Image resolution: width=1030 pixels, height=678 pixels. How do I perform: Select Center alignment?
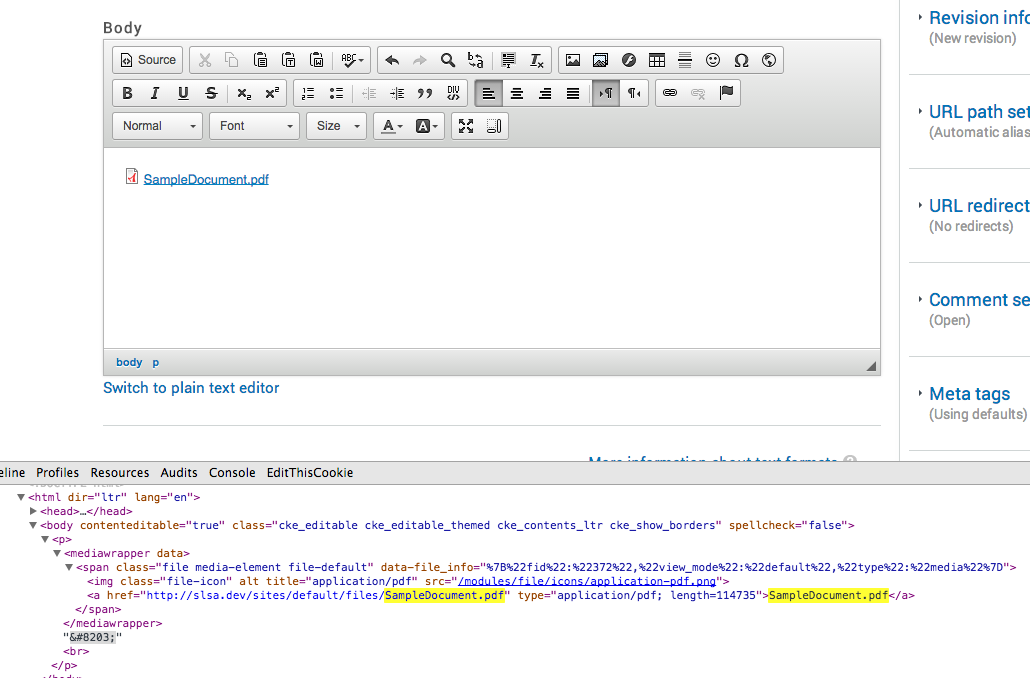pyautogui.click(x=517, y=93)
